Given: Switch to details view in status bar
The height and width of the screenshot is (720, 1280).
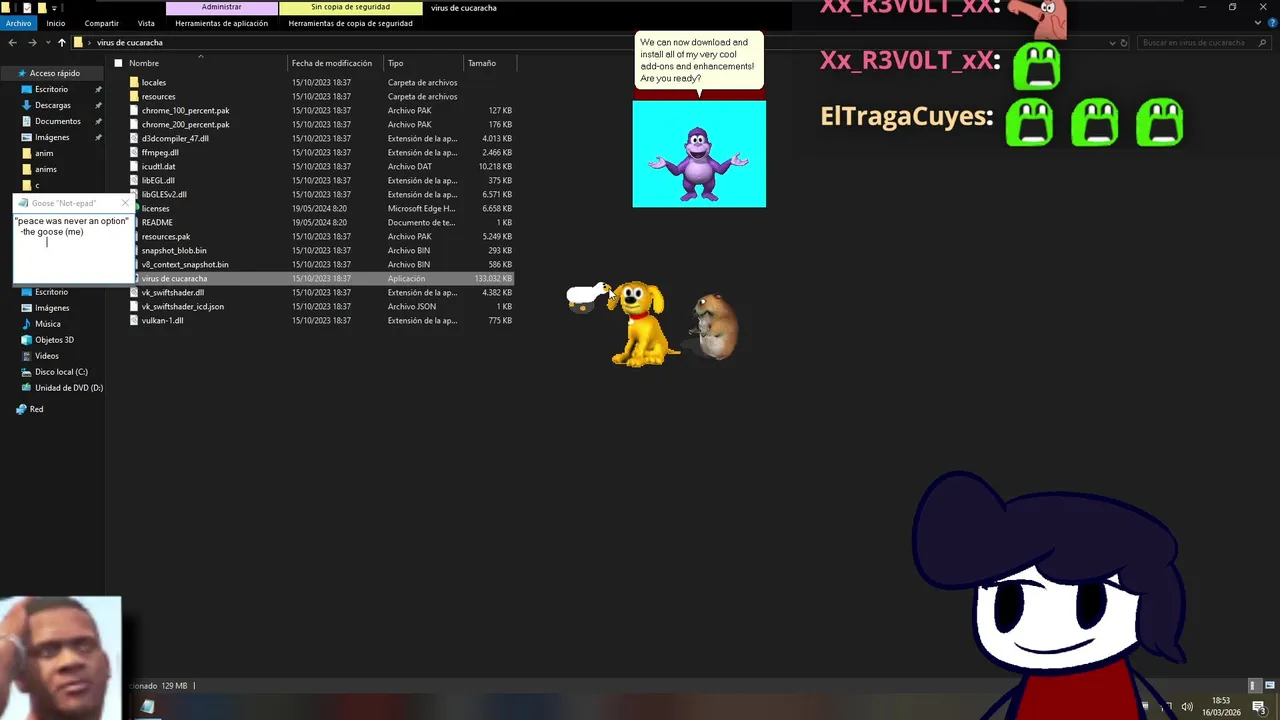Looking at the screenshot, I should (x=1253, y=686).
